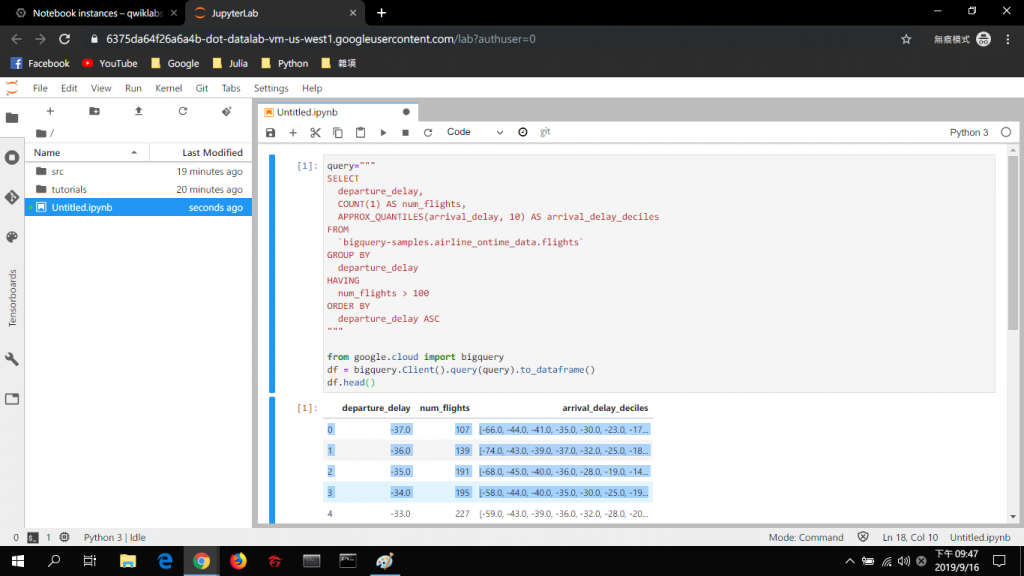The height and width of the screenshot is (576, 1024).
Task: Create a new folder in file browser
Action: point(94,111)
